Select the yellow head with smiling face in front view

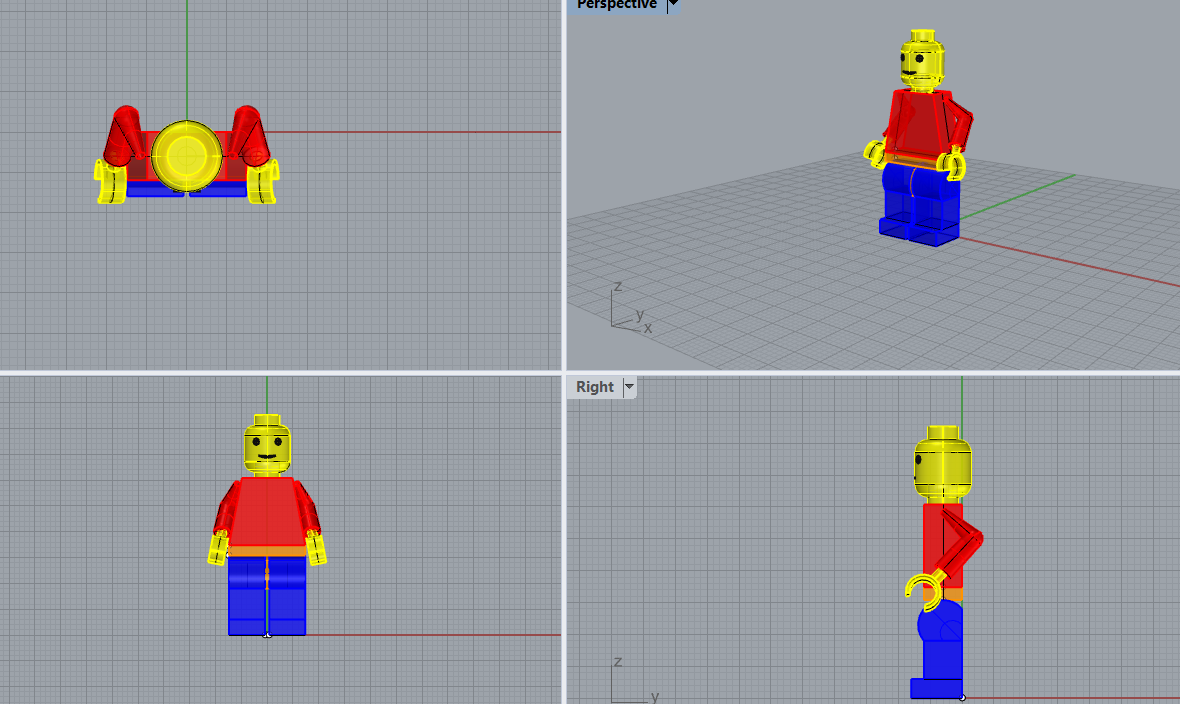coord(267,445)
